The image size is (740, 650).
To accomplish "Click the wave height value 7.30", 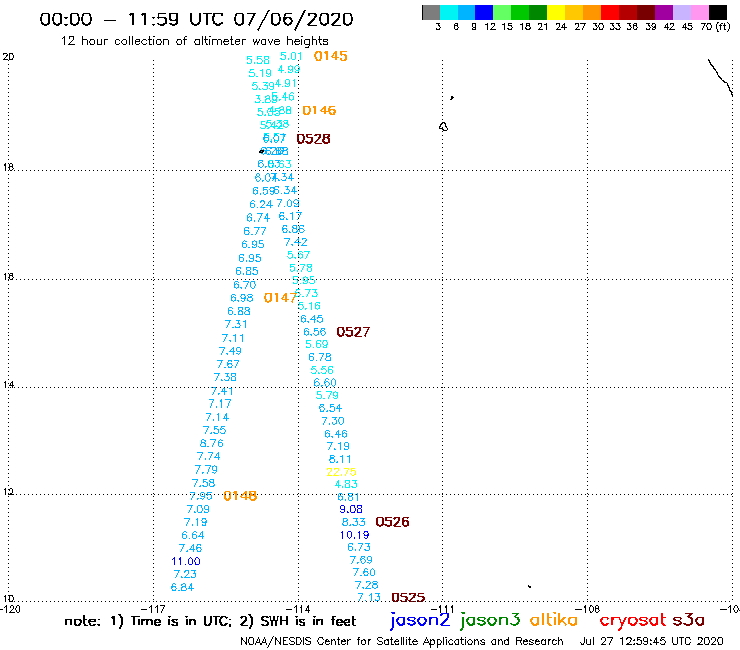I will point(333,421).
